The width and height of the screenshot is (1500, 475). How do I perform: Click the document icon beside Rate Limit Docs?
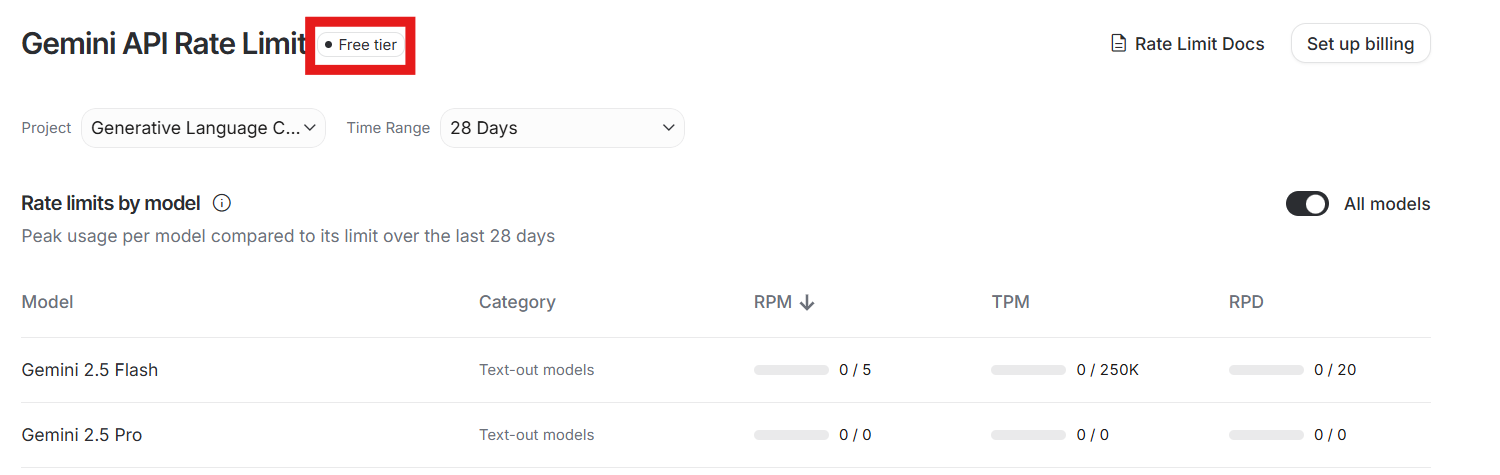tap(1119, 44)
